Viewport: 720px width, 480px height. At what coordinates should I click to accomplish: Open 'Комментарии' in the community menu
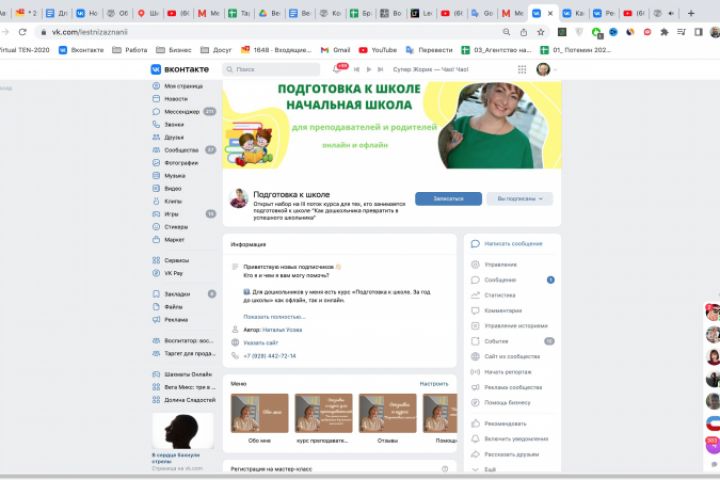[496, 311]
